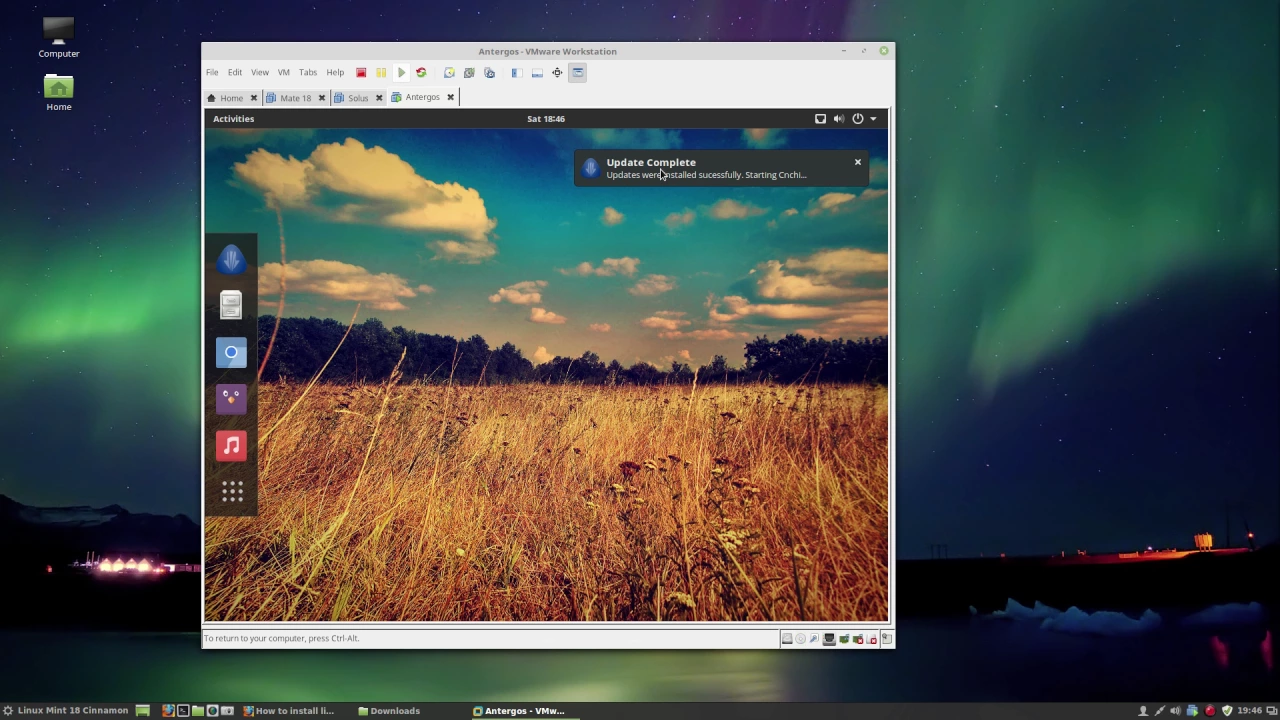1280x720 pixels.
Task: Click the power icon in GNOME top bar
Action: (857, 118)
